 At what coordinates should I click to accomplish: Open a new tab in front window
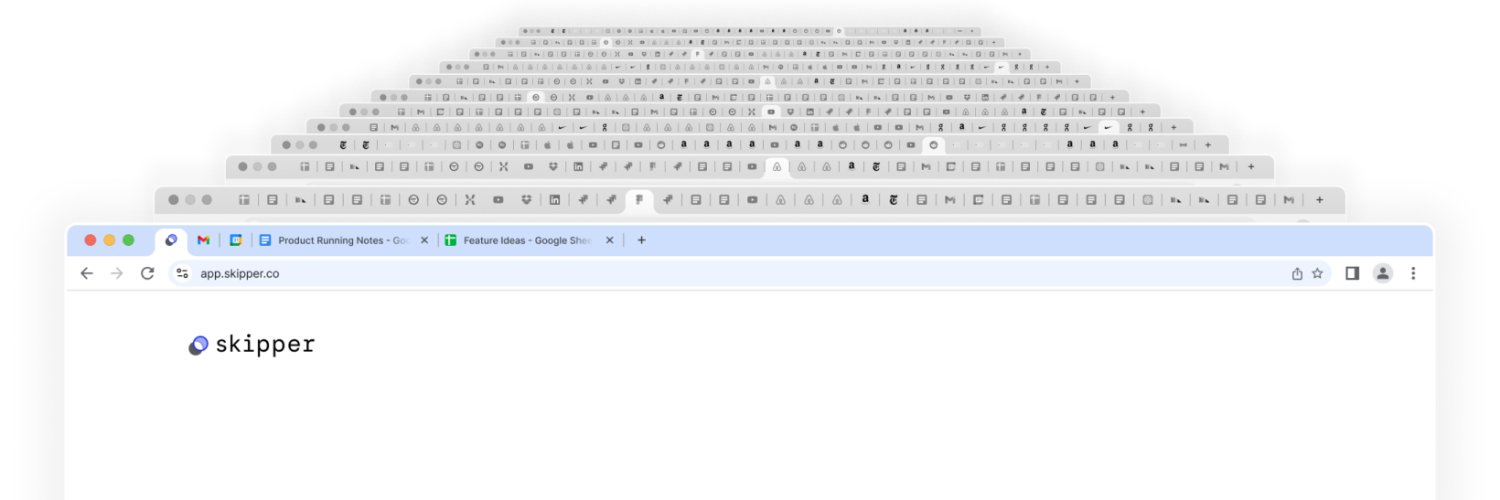(x=641, y=240)
